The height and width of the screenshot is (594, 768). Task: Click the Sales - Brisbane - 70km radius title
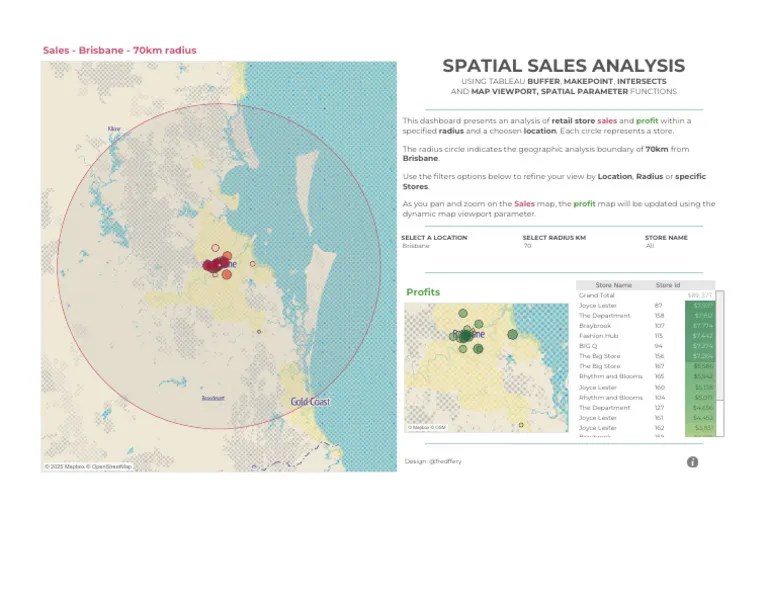pos(120,50)
